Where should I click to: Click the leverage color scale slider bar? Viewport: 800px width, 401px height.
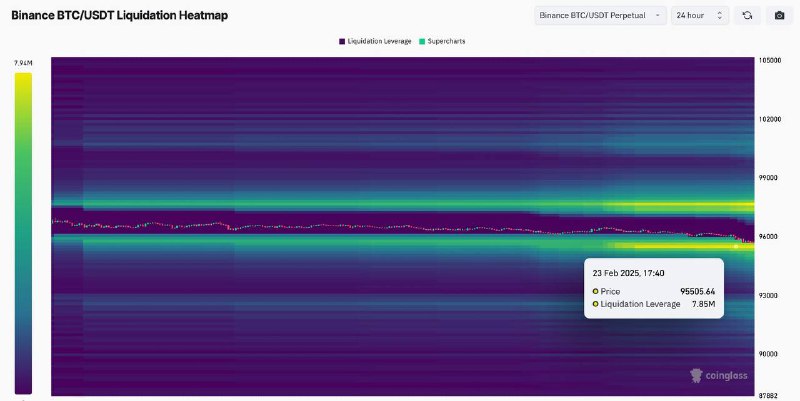pos(23,233)
